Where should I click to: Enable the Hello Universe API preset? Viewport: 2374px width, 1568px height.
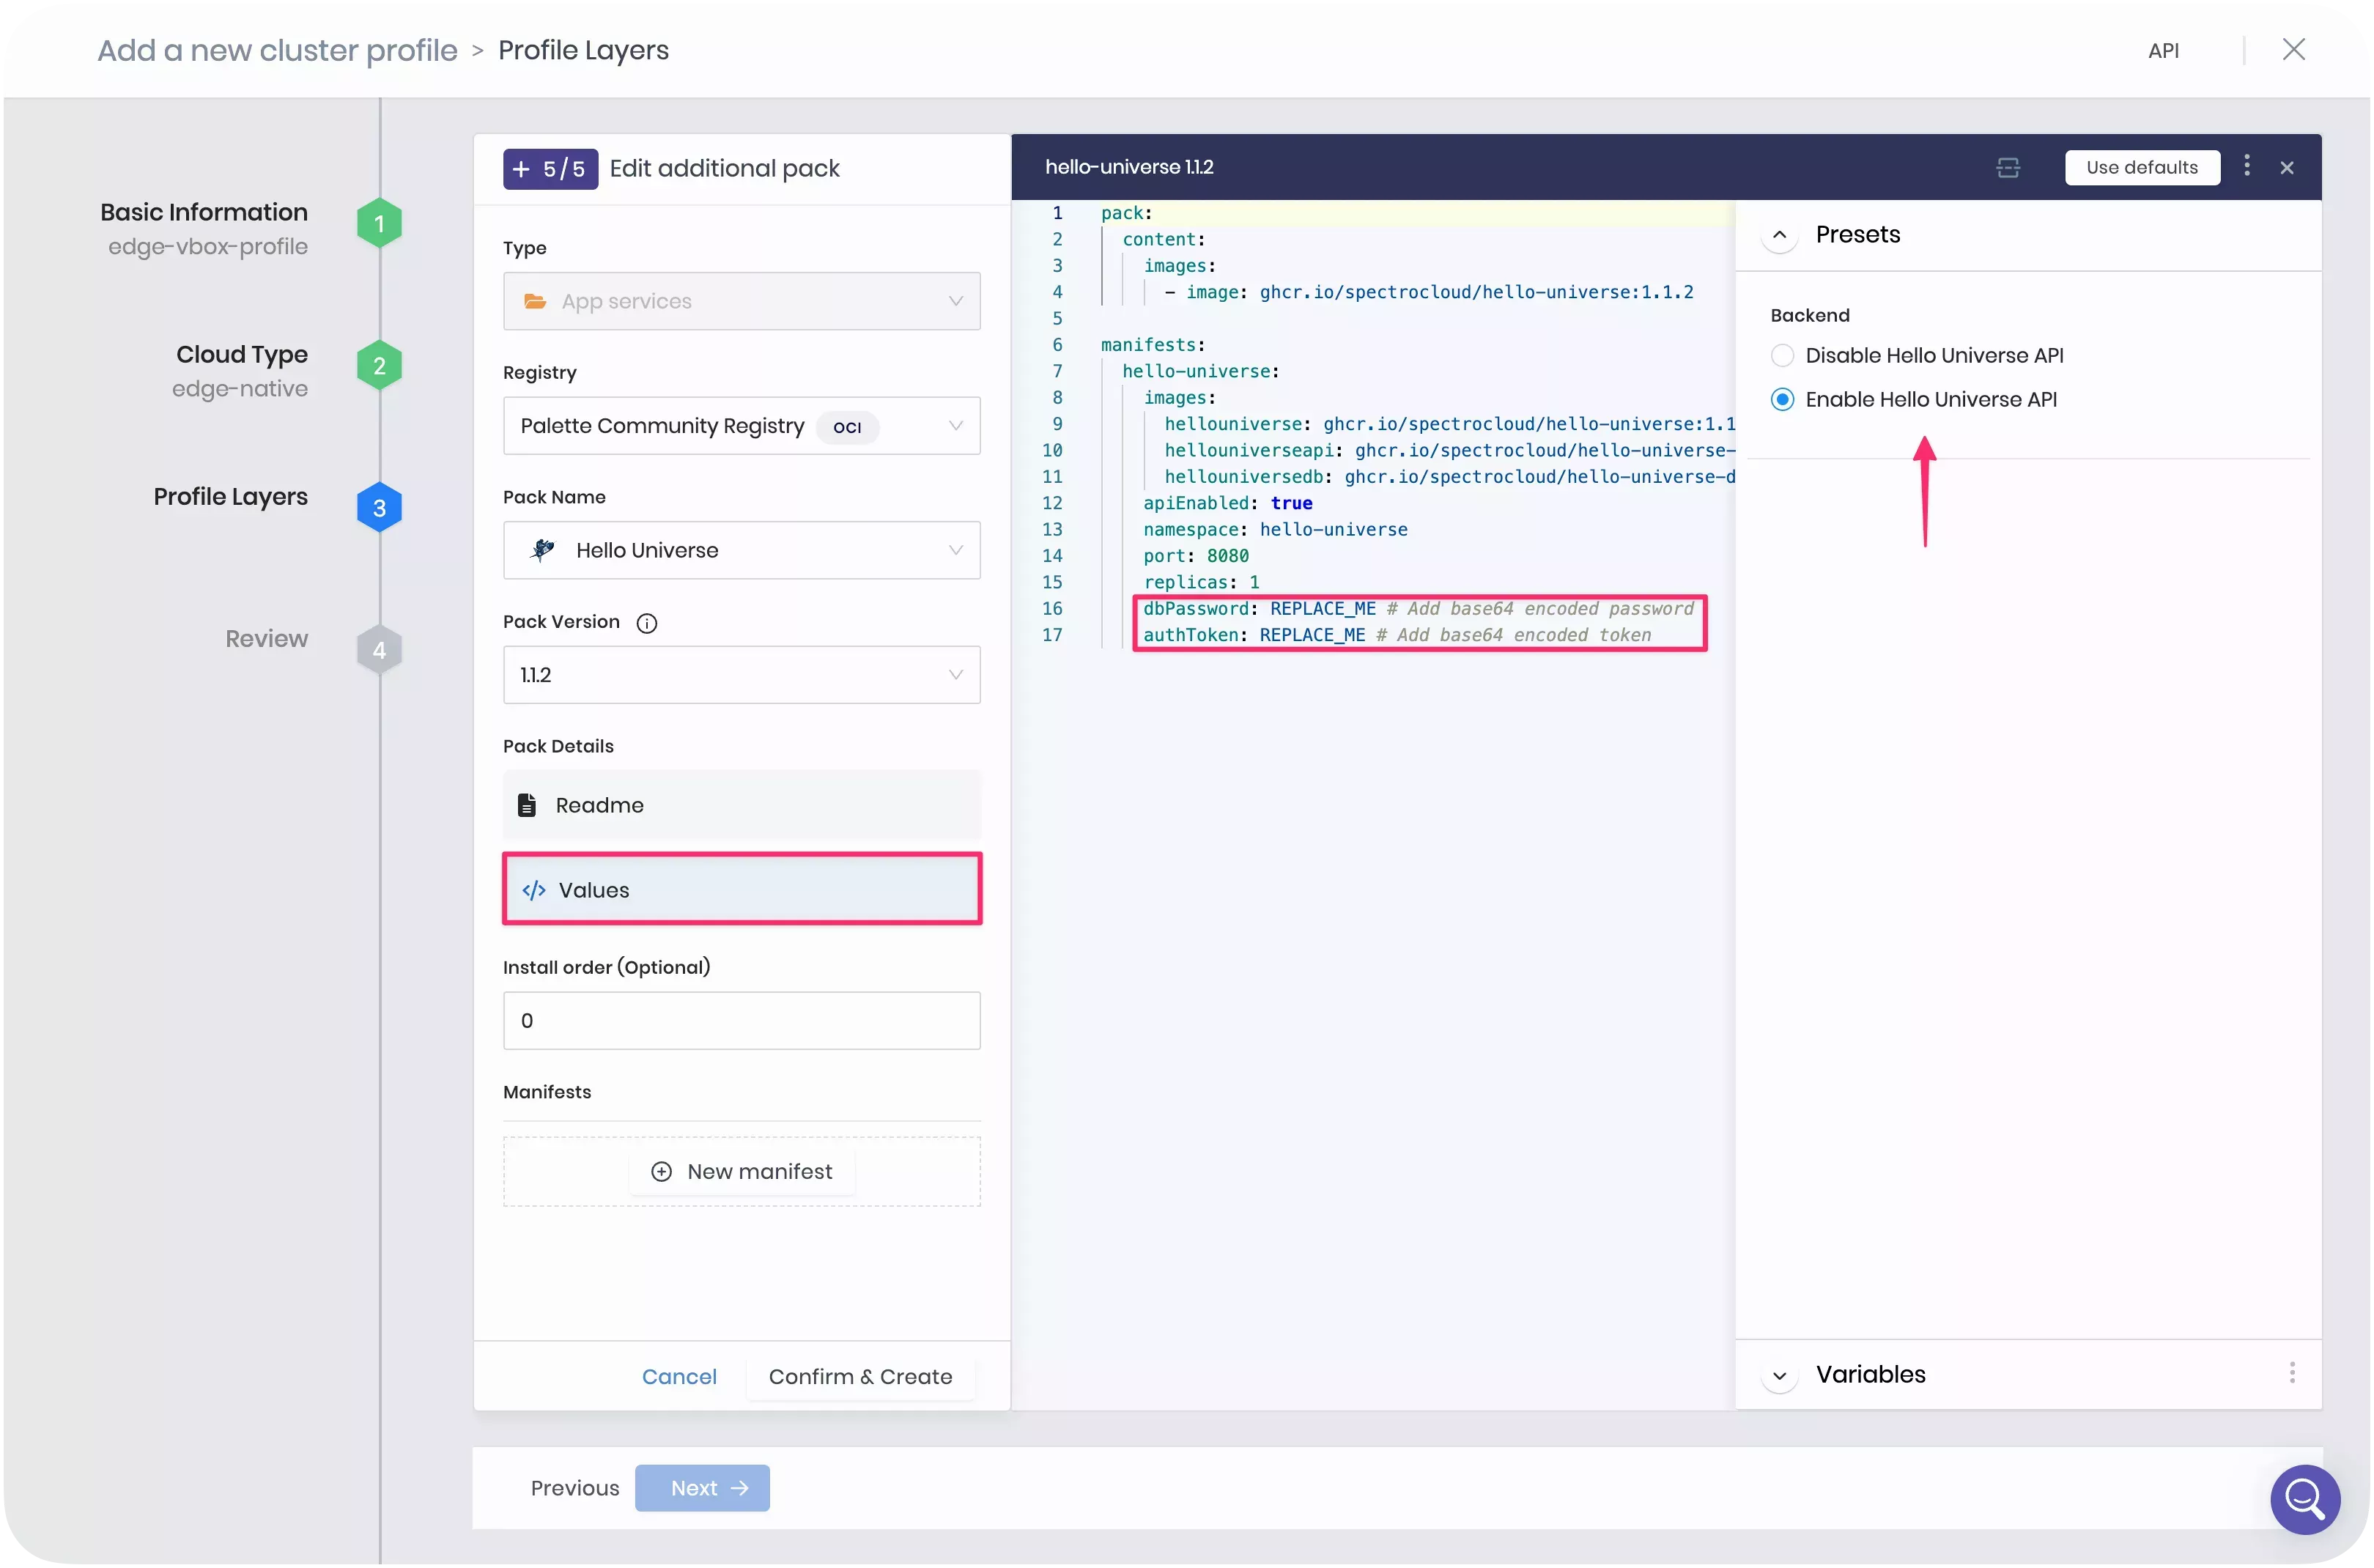1781,398
